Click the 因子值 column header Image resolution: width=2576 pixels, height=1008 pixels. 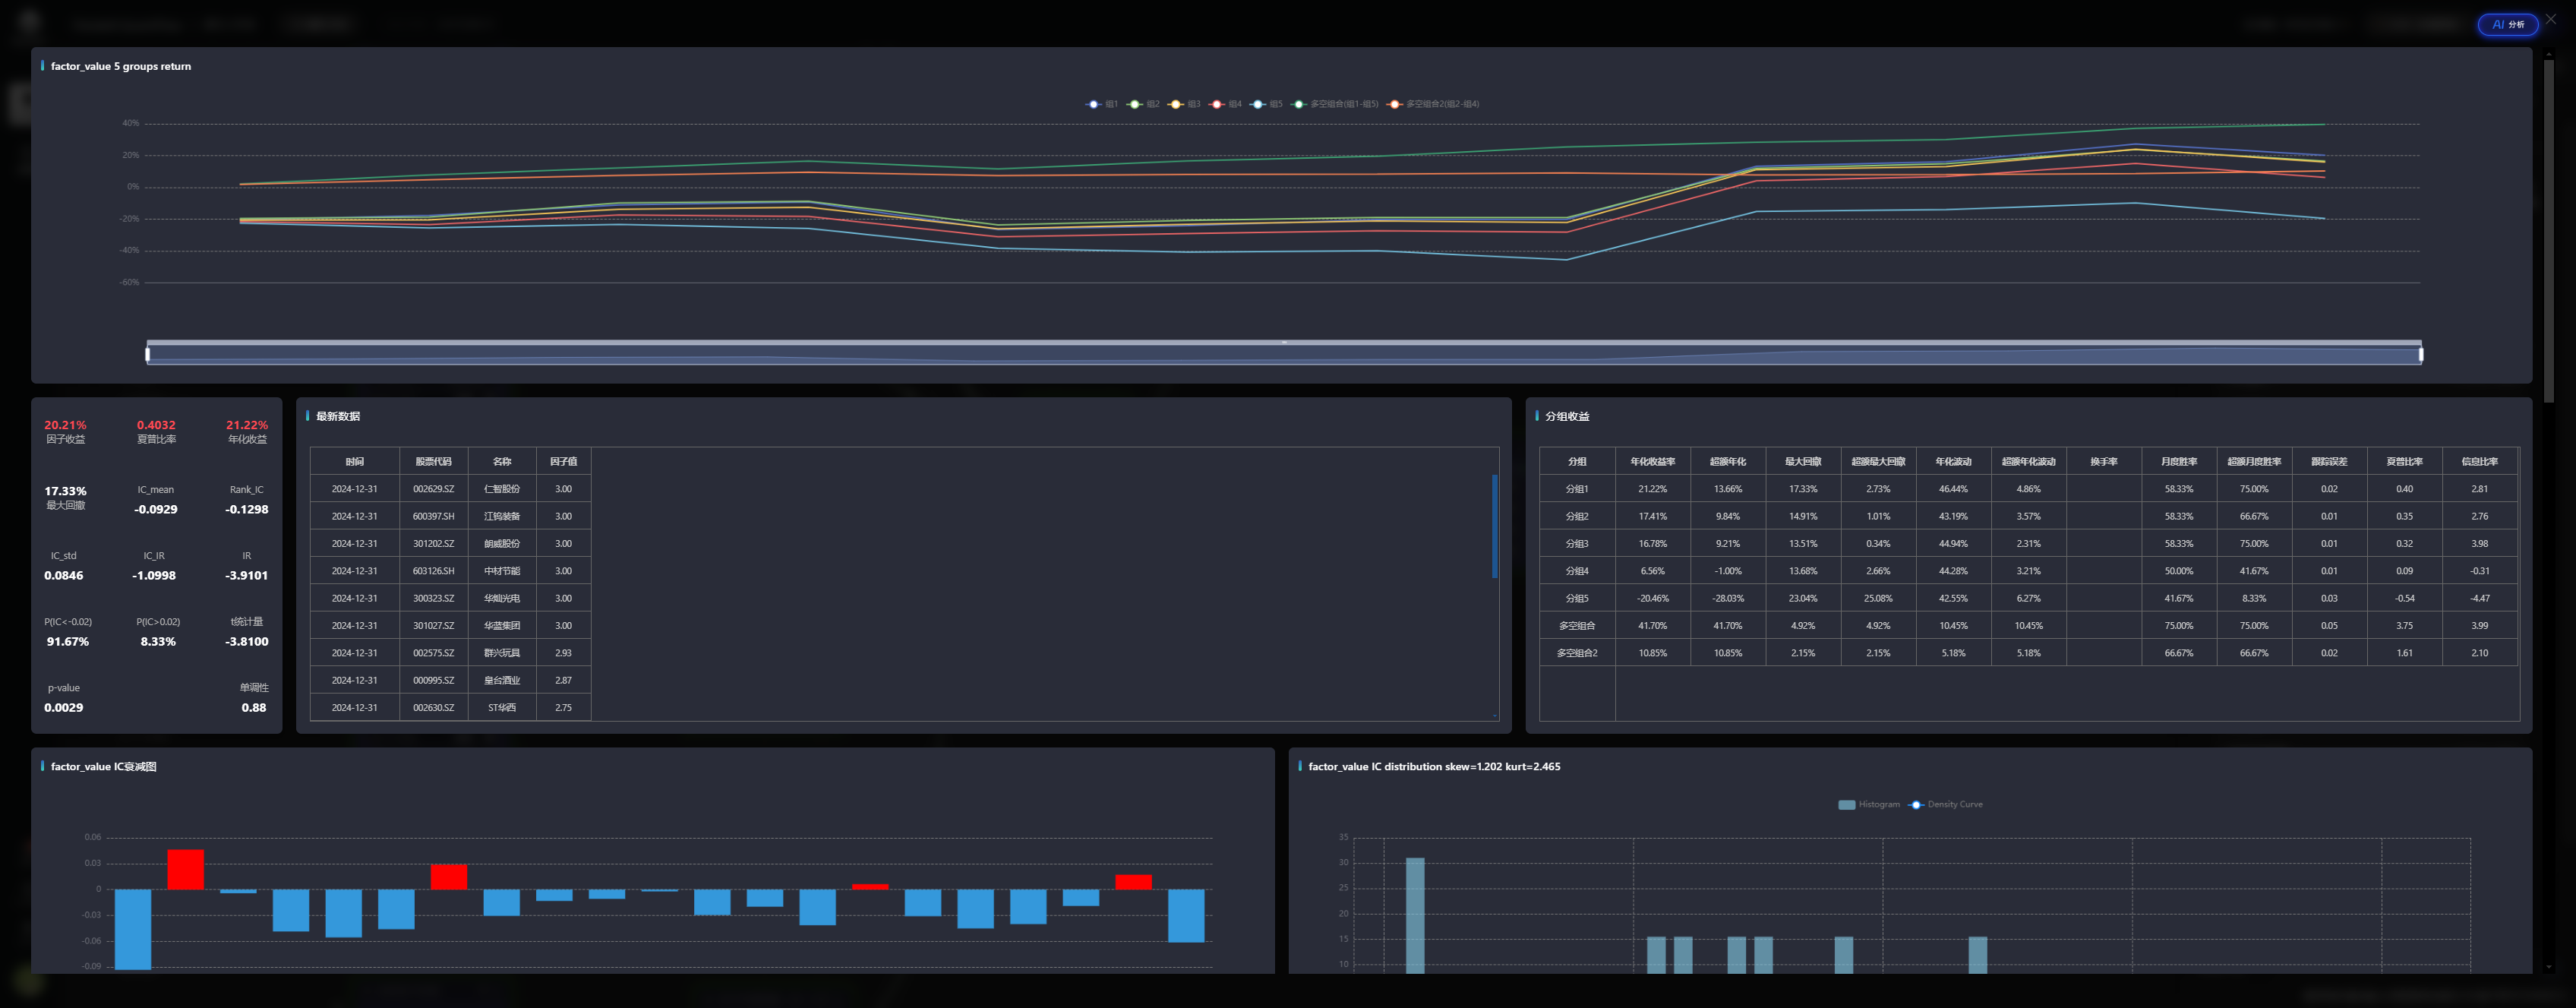click(563, 462)
